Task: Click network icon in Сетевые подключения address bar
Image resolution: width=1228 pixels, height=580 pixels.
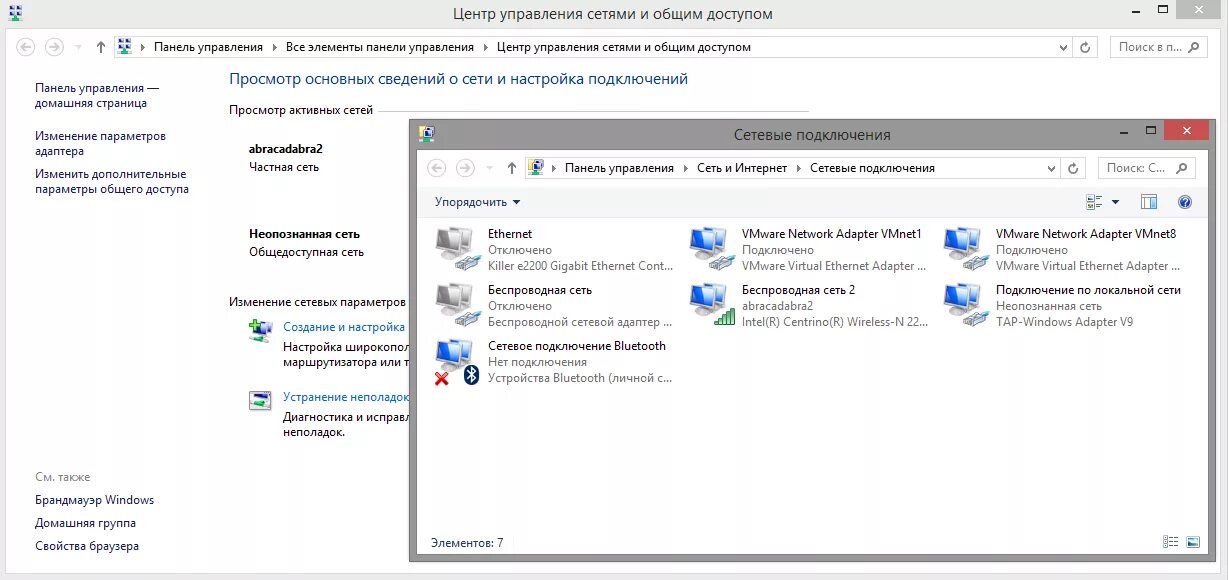Action: point(536,168)
